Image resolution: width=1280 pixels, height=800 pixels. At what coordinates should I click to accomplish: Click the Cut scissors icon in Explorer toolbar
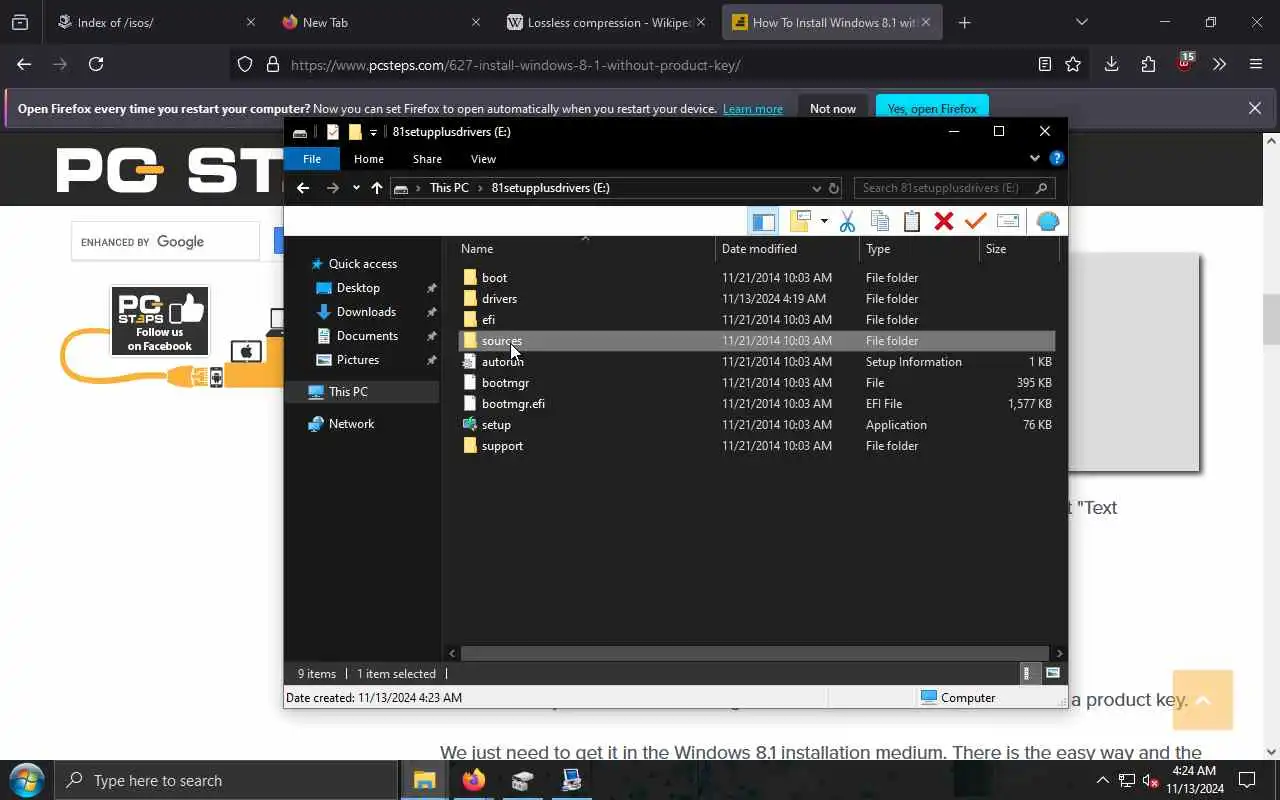click(847, 221)
